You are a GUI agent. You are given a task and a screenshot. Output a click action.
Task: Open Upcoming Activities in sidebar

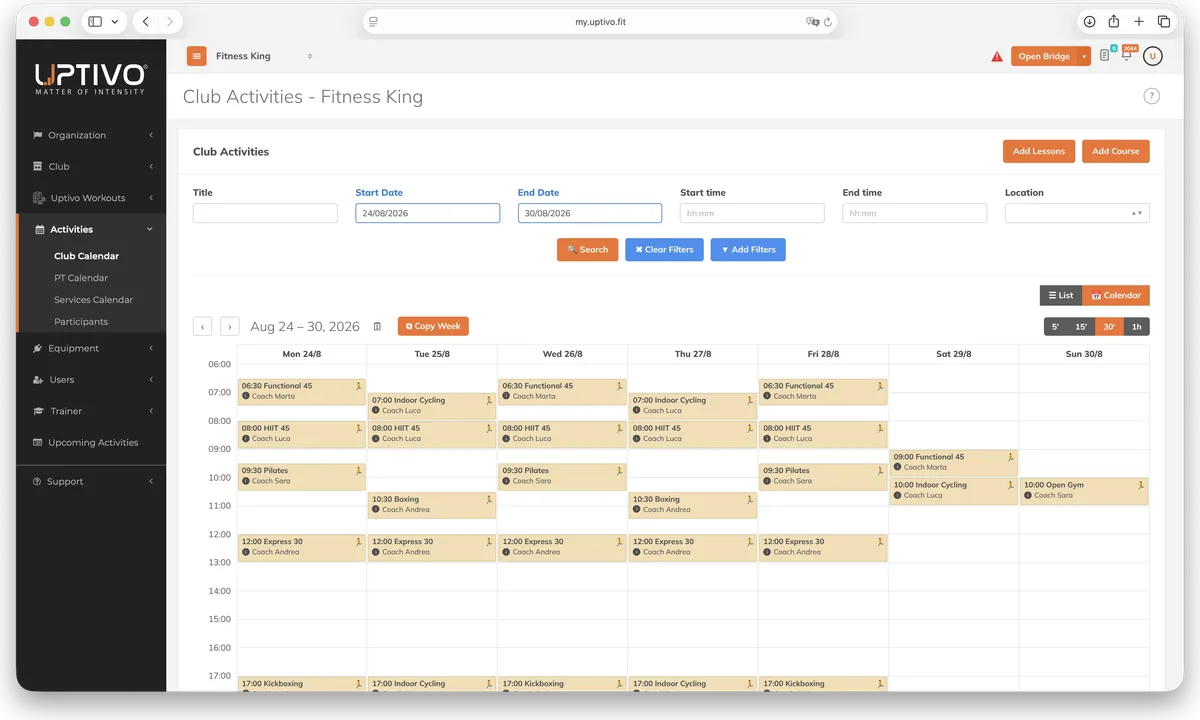(91, 442)
